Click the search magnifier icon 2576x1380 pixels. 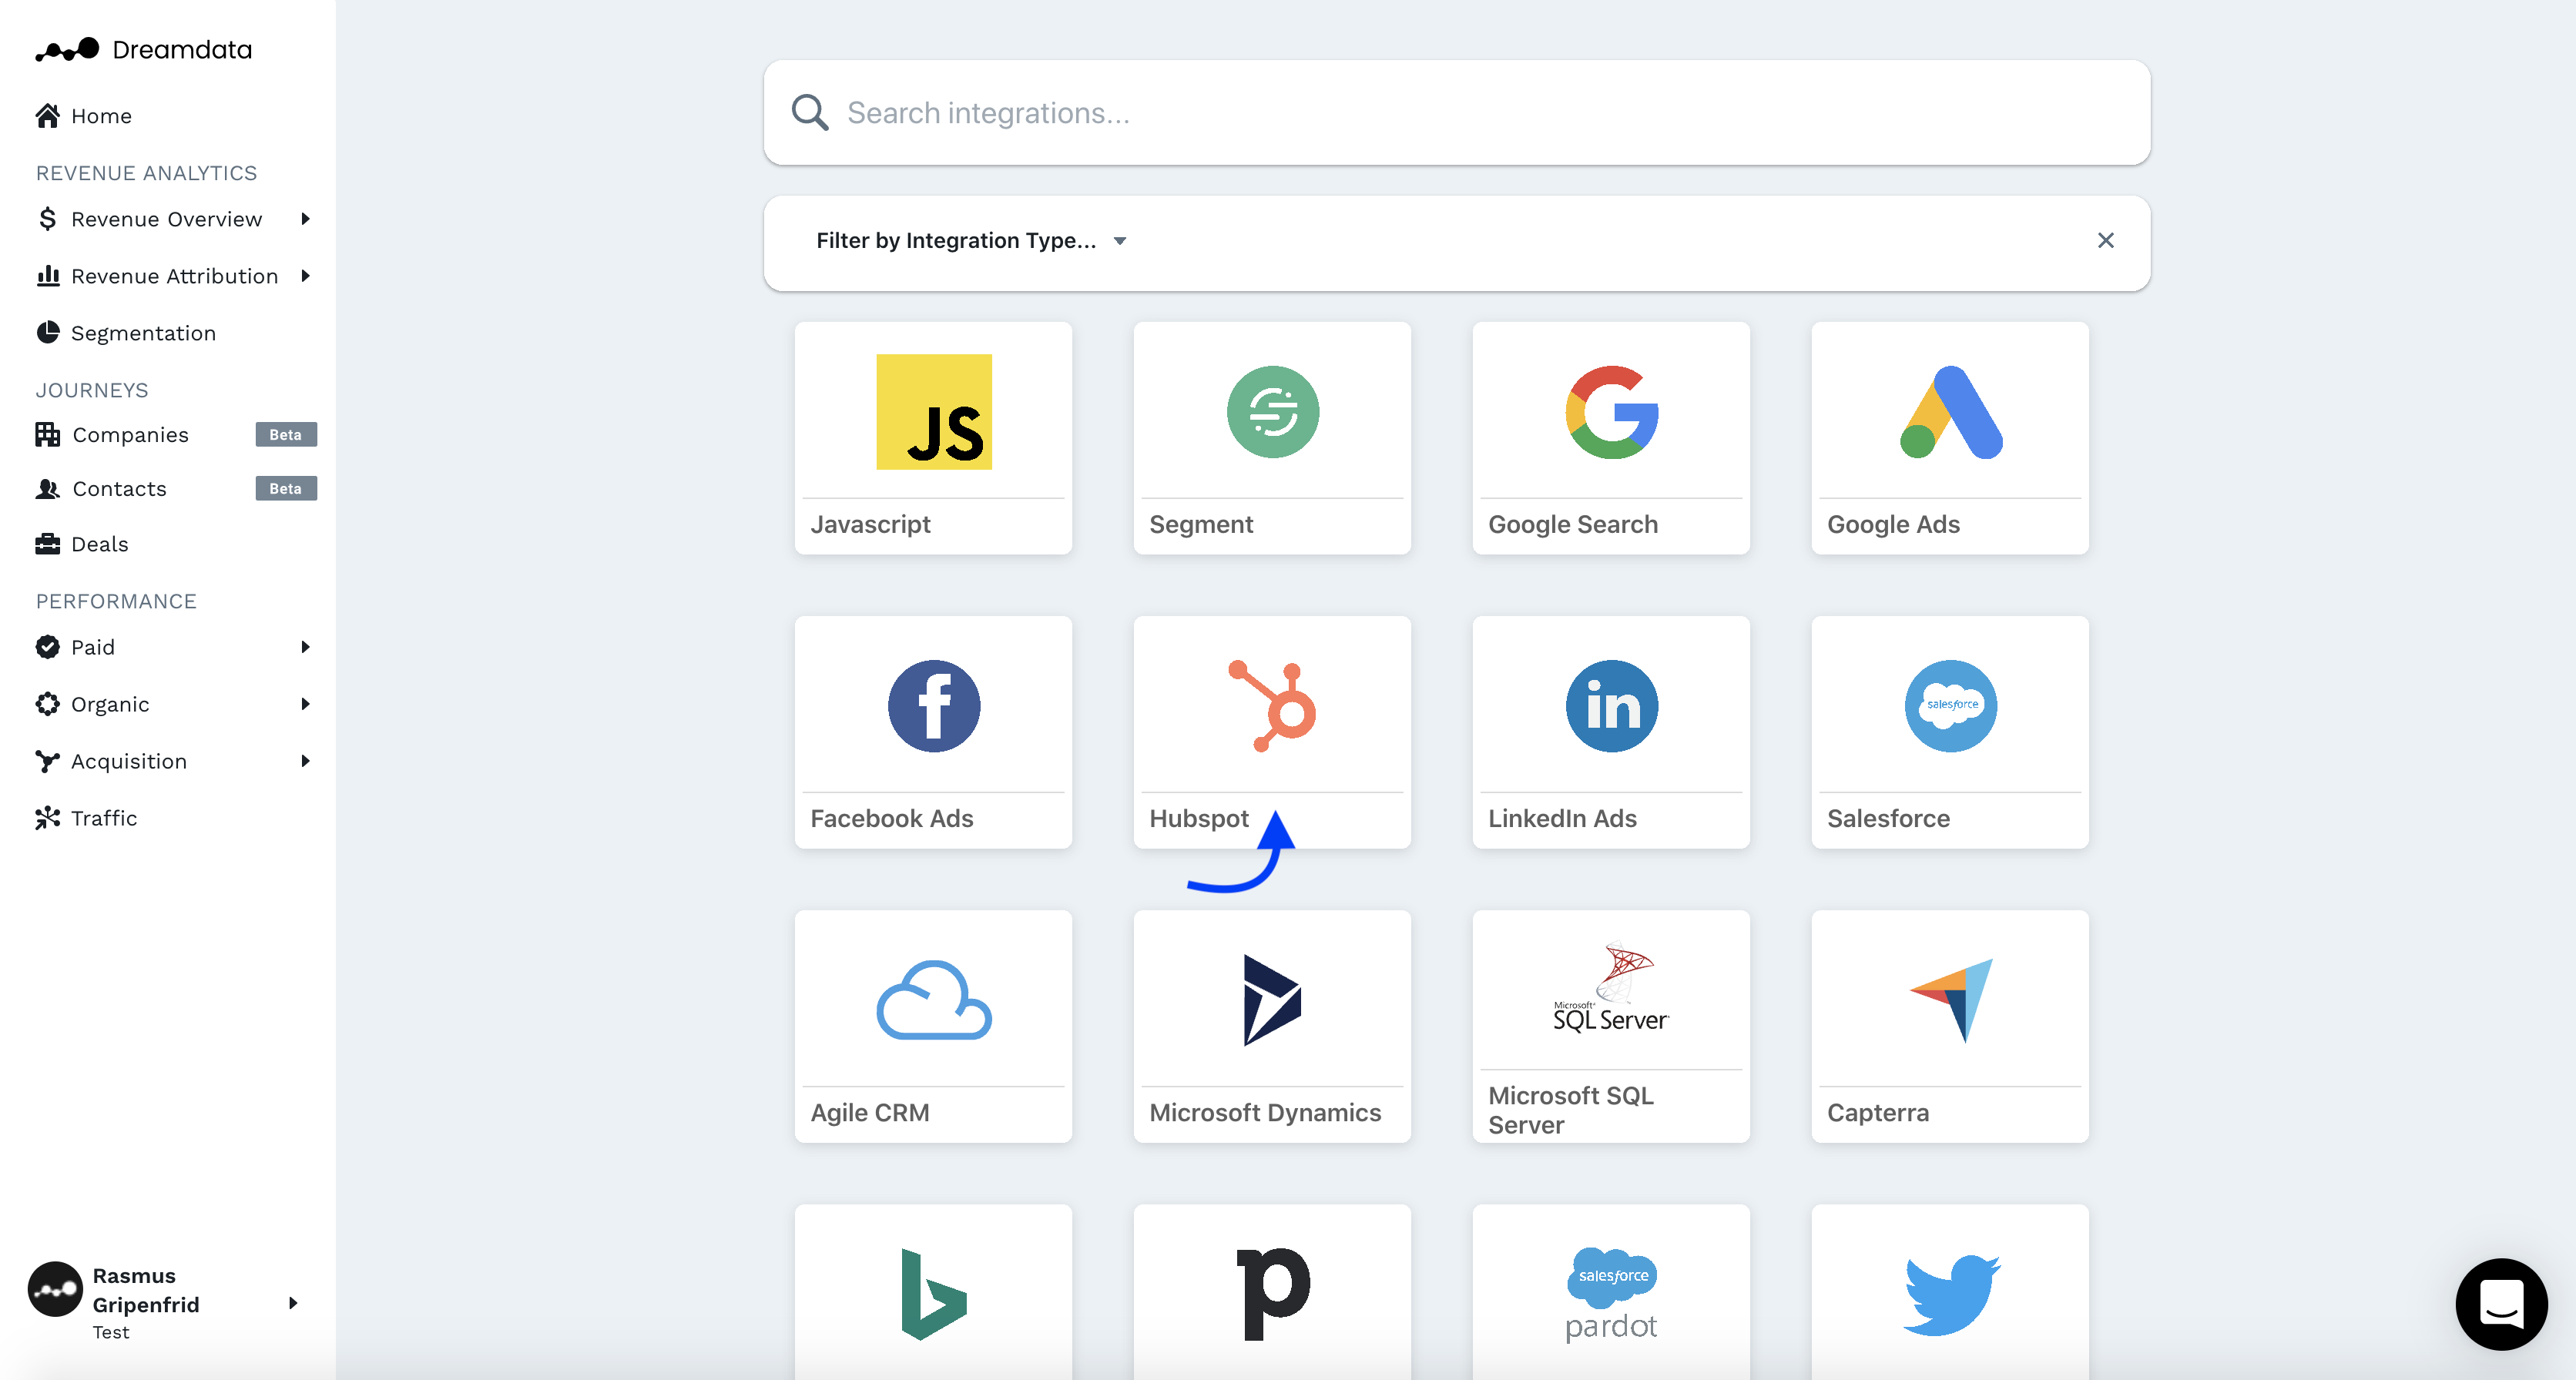tap(809, 113)
